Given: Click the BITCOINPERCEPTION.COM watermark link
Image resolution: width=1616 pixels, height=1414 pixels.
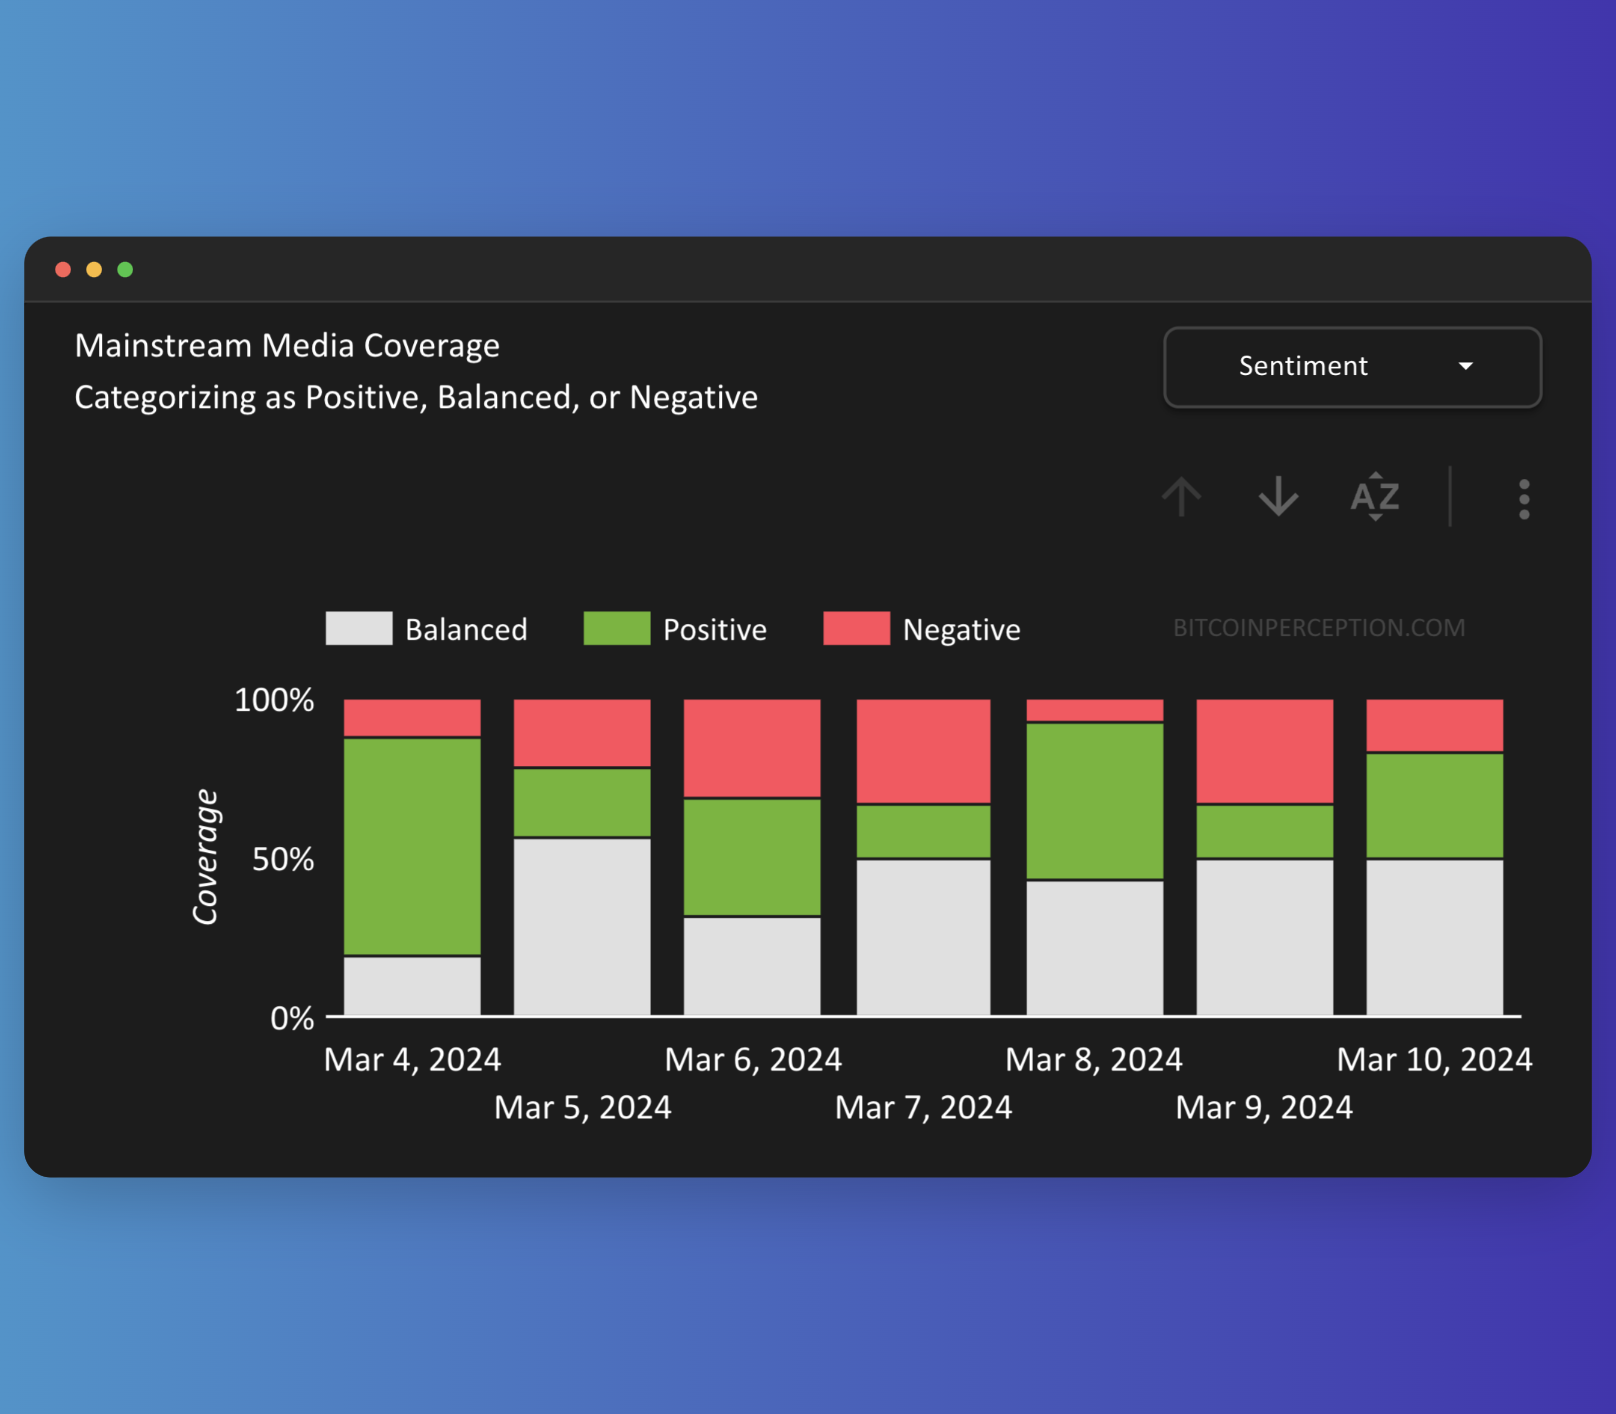Looking at the screenshot, I should coord(1318,628).
